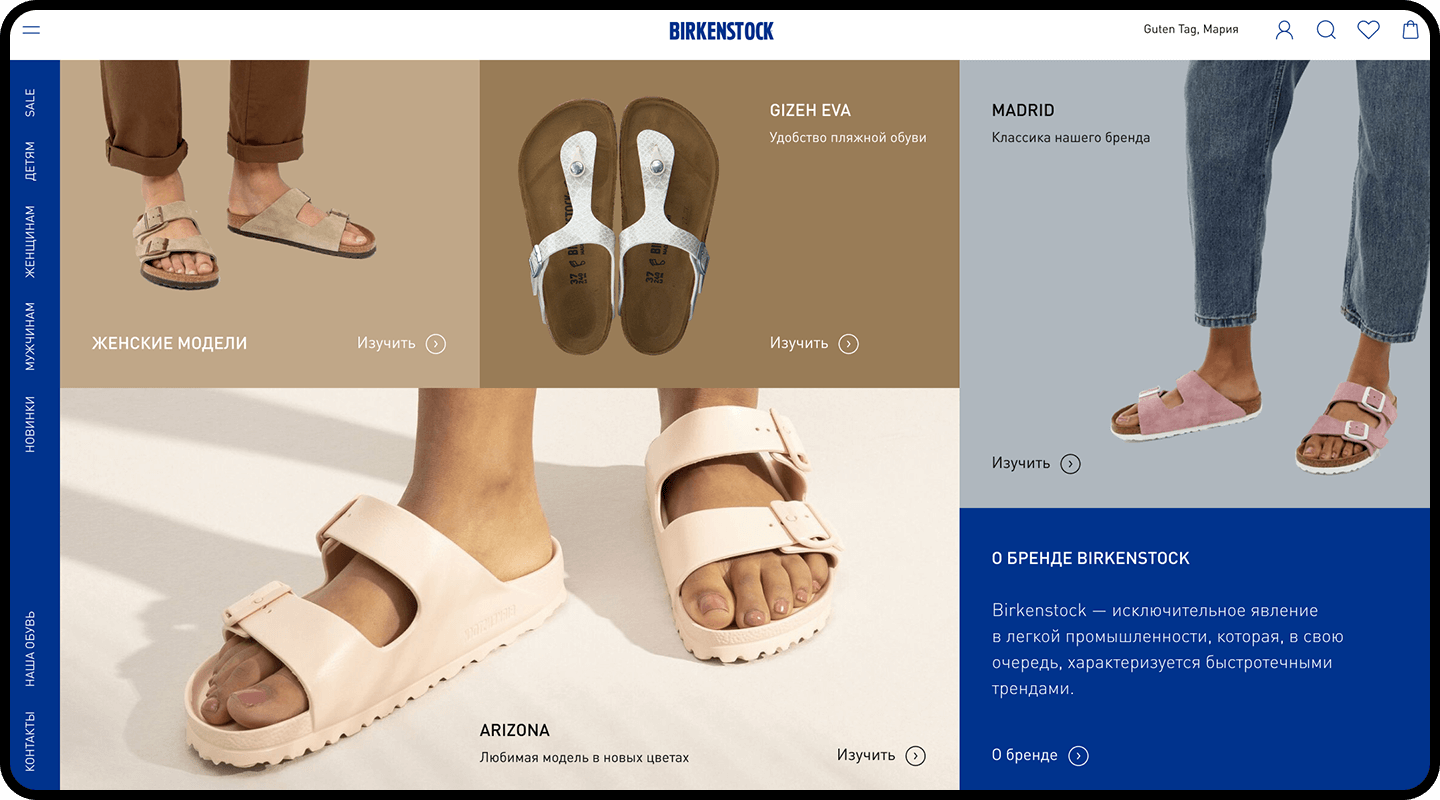The height and width of the screenshot is (800, 1440).
Task: Open КОНТАКТЫ in the sidebar
Action: pos(30,741)
